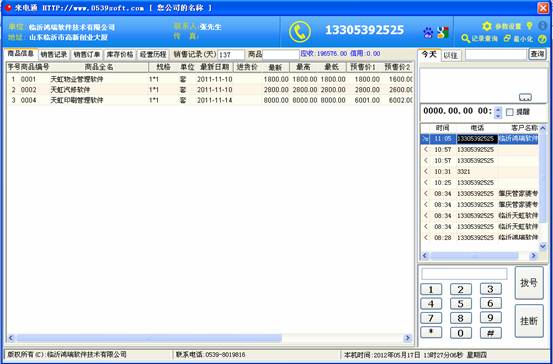Sort by the 商品全名 column header
The image size is (553, 364).
pyautogui.click(x=99, y=67)
